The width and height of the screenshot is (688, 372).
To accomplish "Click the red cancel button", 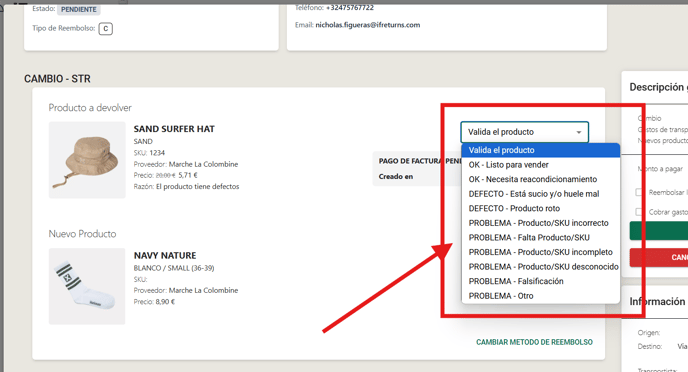I will point(659,257).
